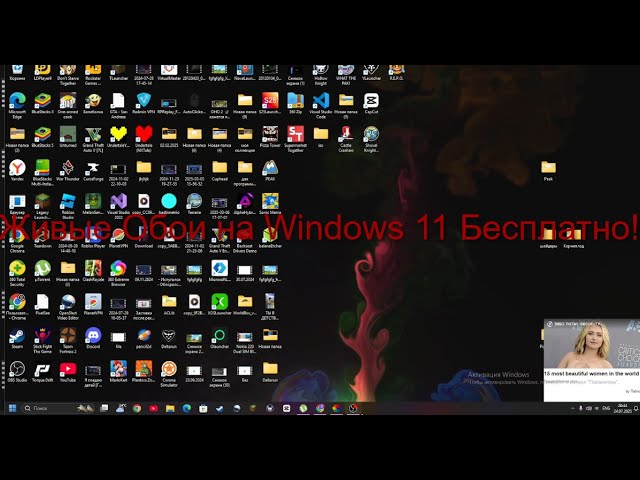This screenshot has height=480, width=640.
Task: Select red heart Undertale icon
Action: [x=144, y=139]
